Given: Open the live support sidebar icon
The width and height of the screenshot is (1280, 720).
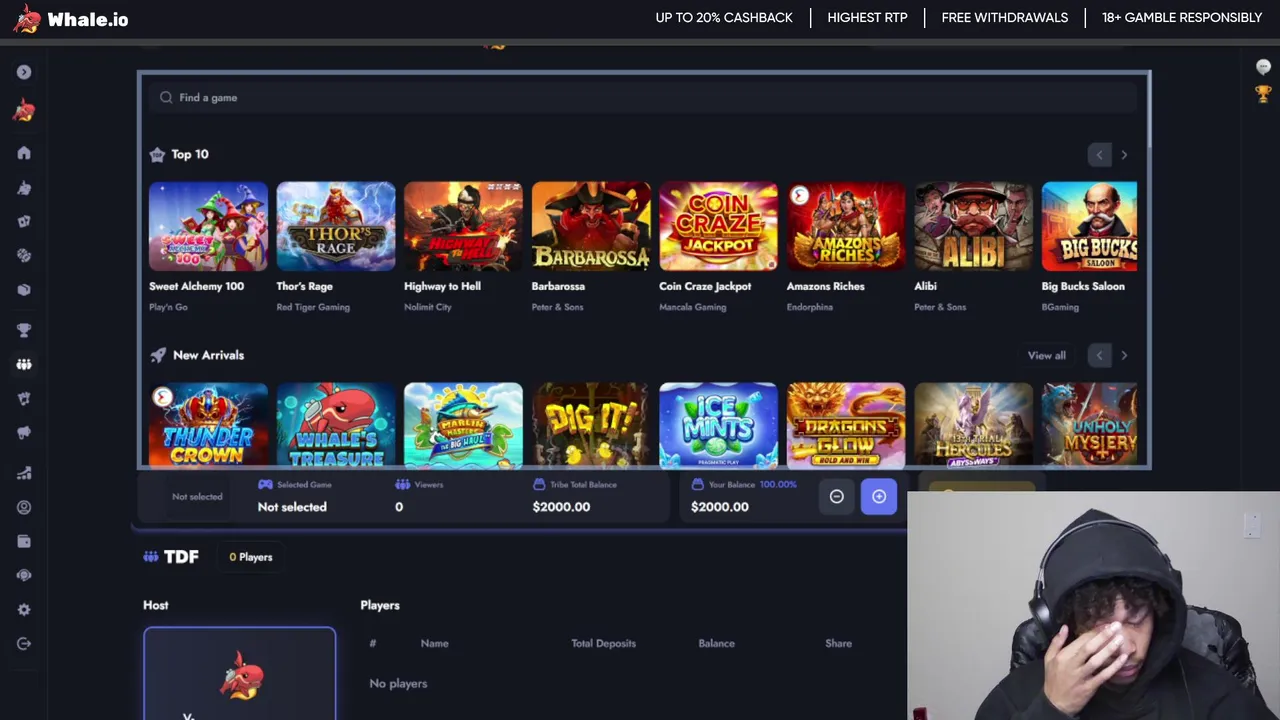Looking at the screenshot, I should click(24, 575).
